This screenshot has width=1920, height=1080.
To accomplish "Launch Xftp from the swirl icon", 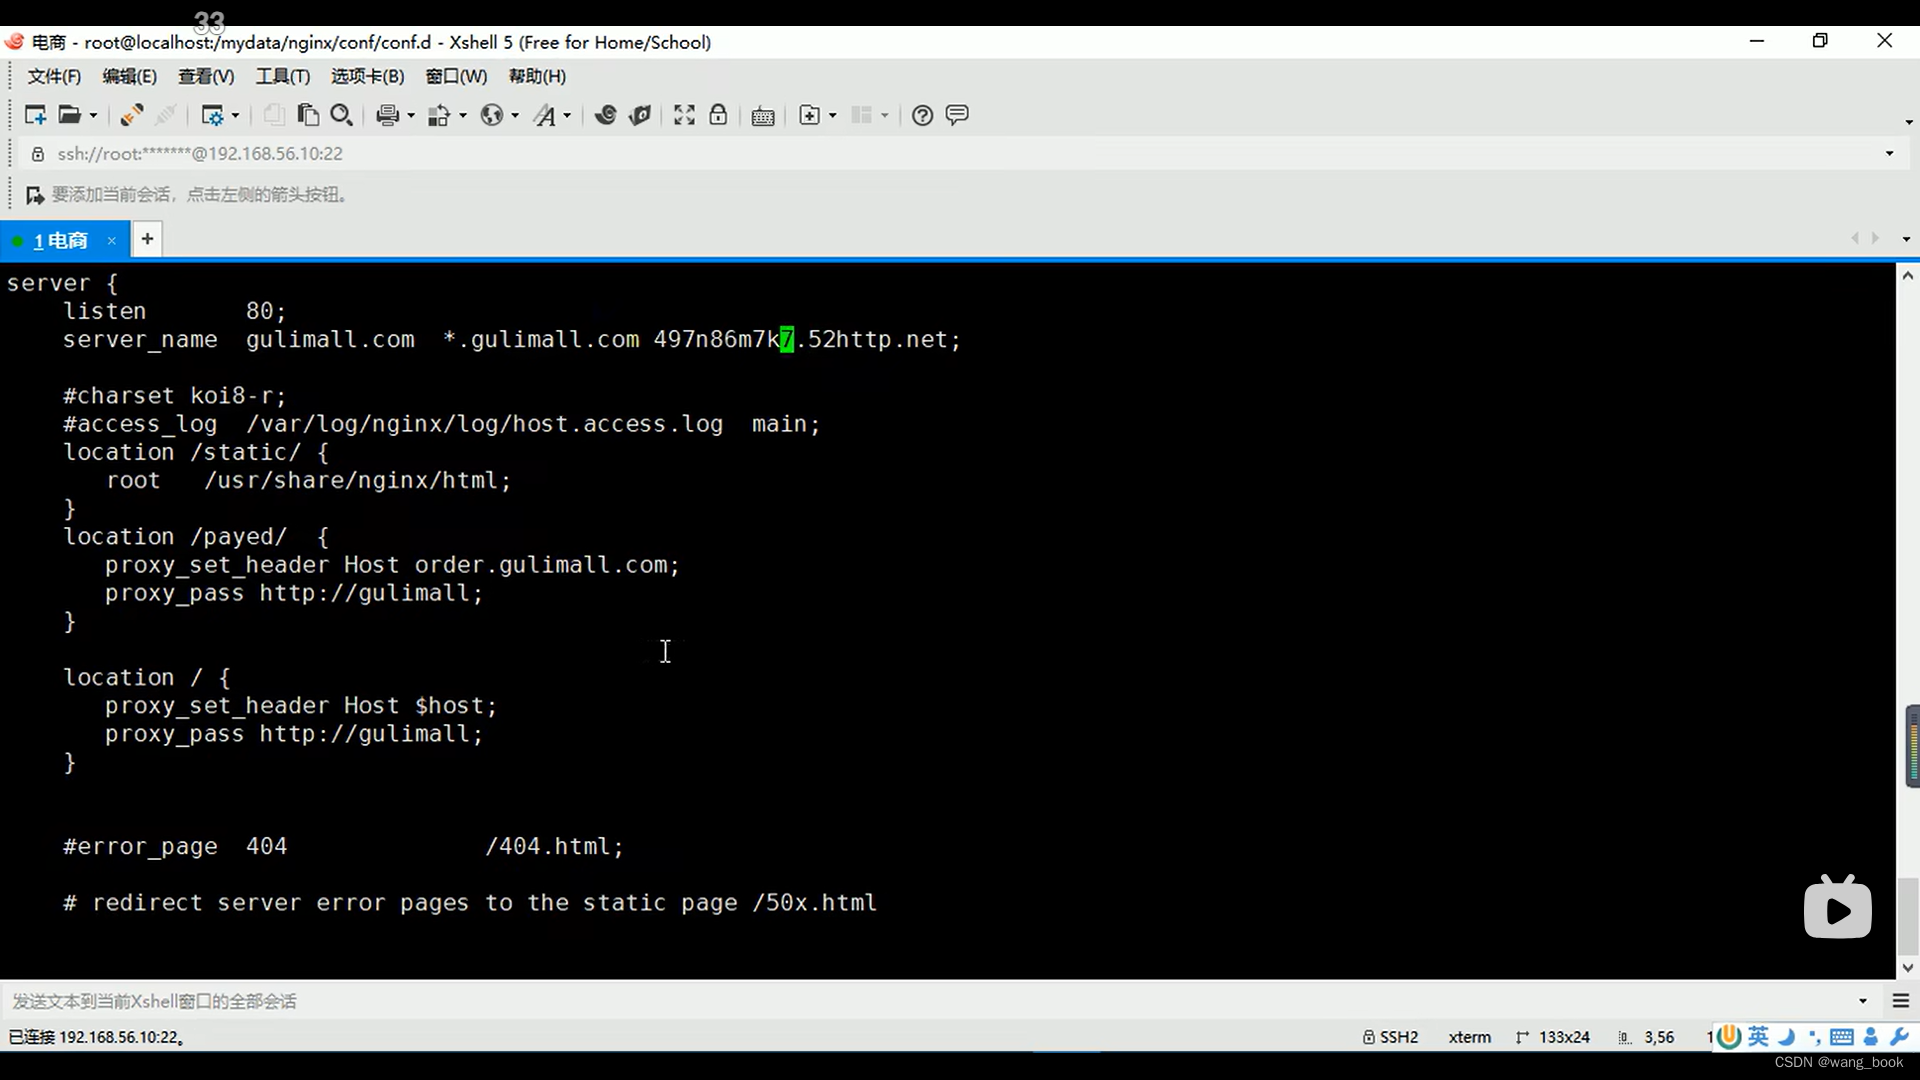I will 605,115.
